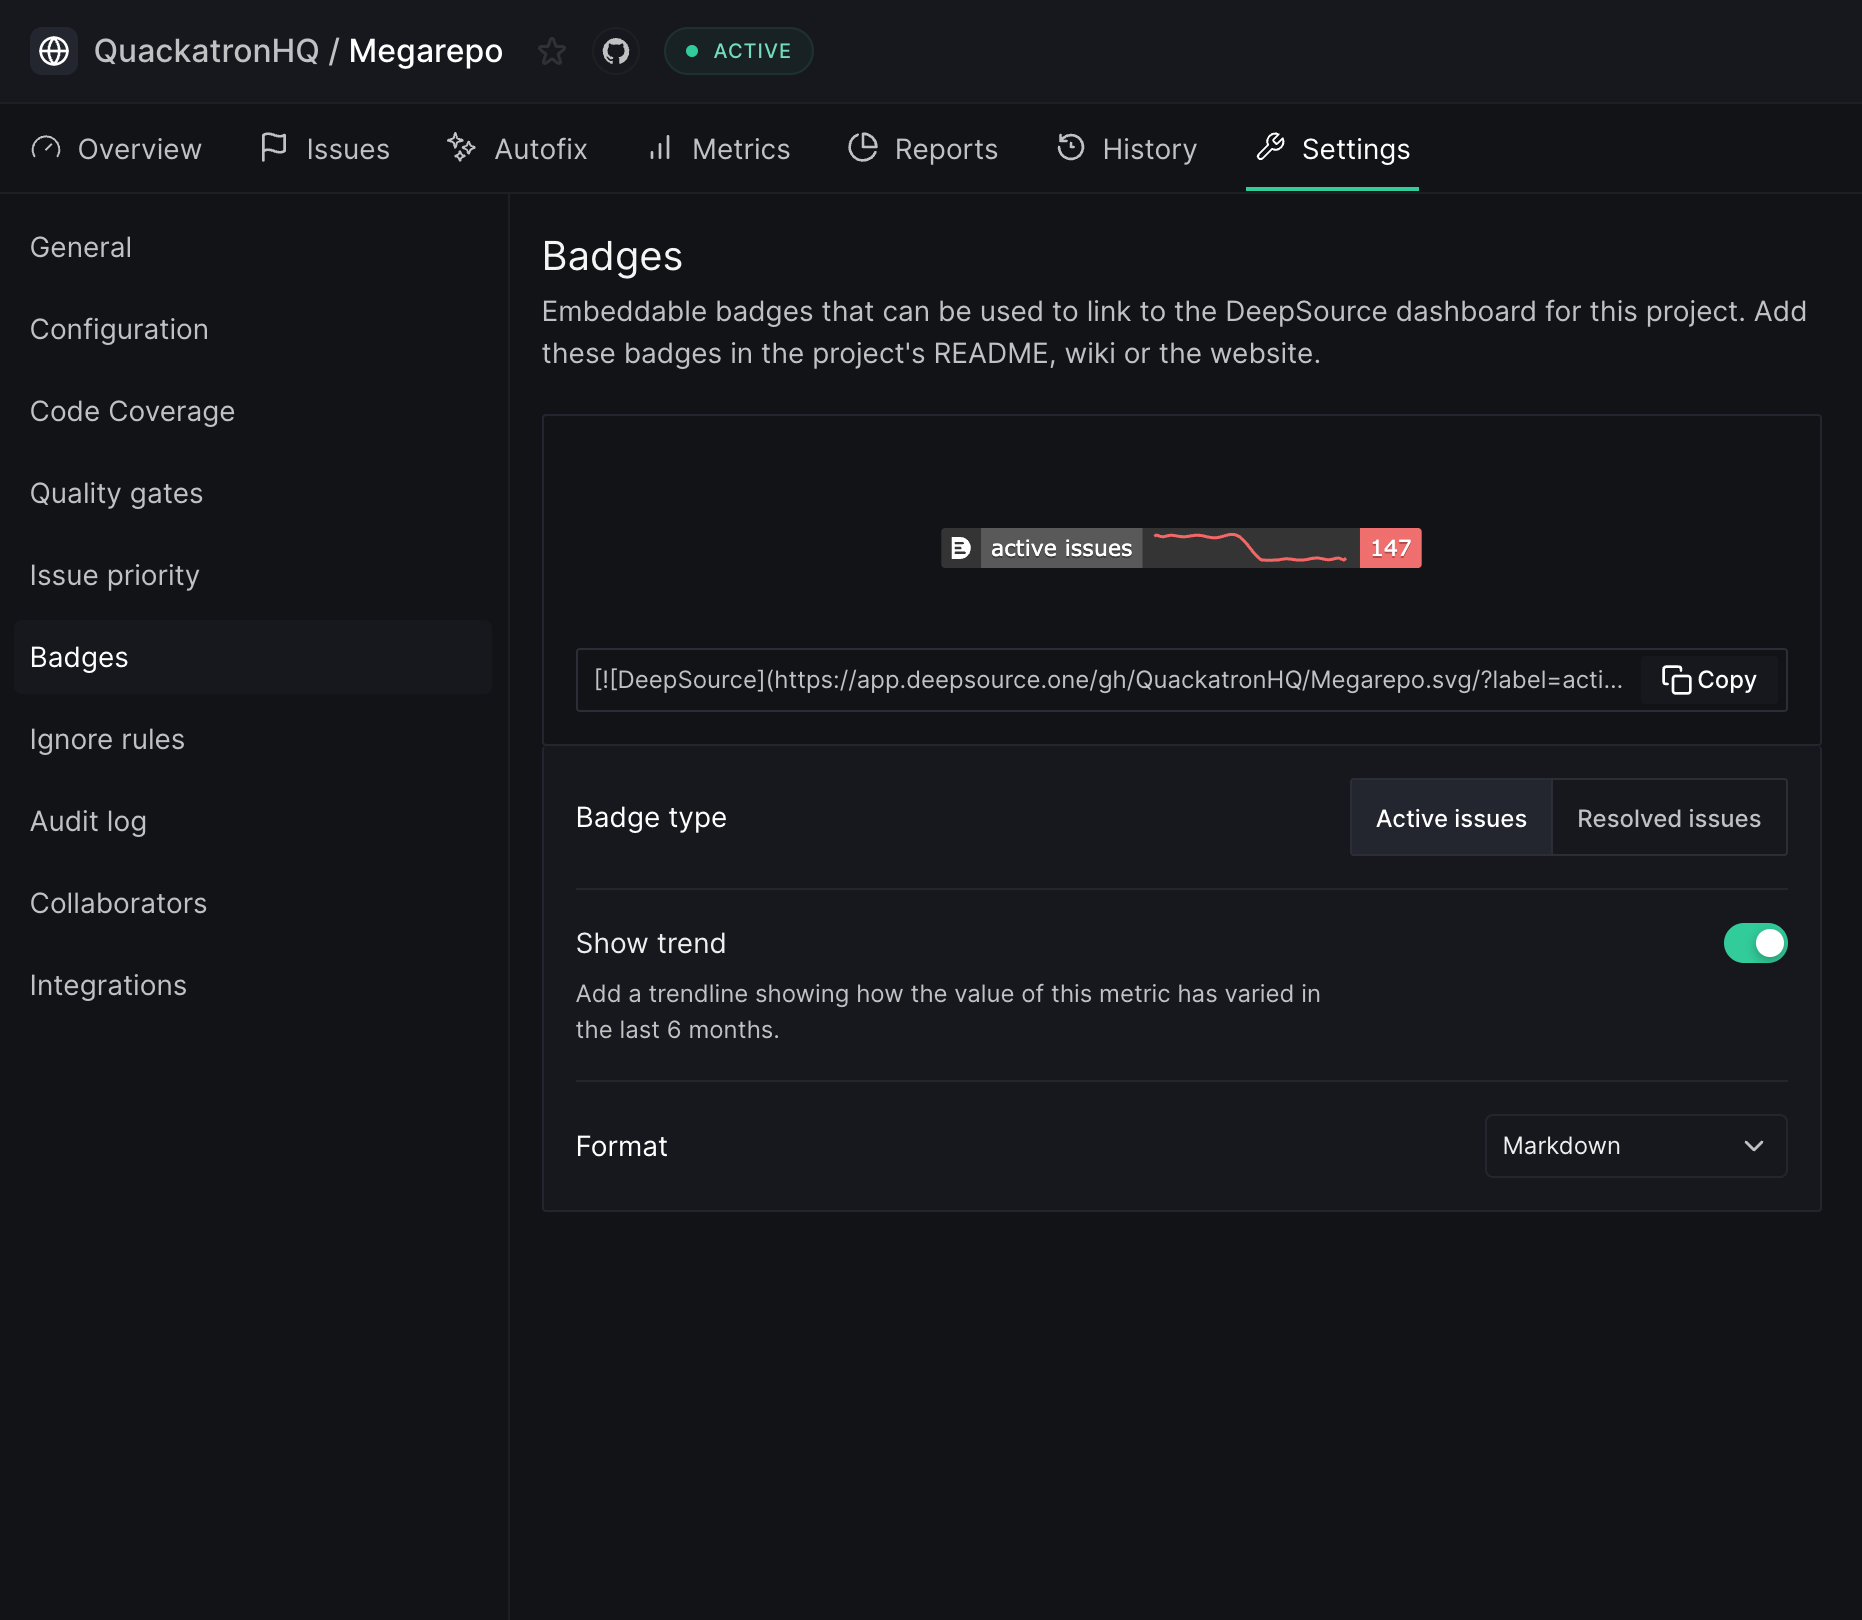
Task: Select Badges in the settings sidebar
Action: (253, 657)
